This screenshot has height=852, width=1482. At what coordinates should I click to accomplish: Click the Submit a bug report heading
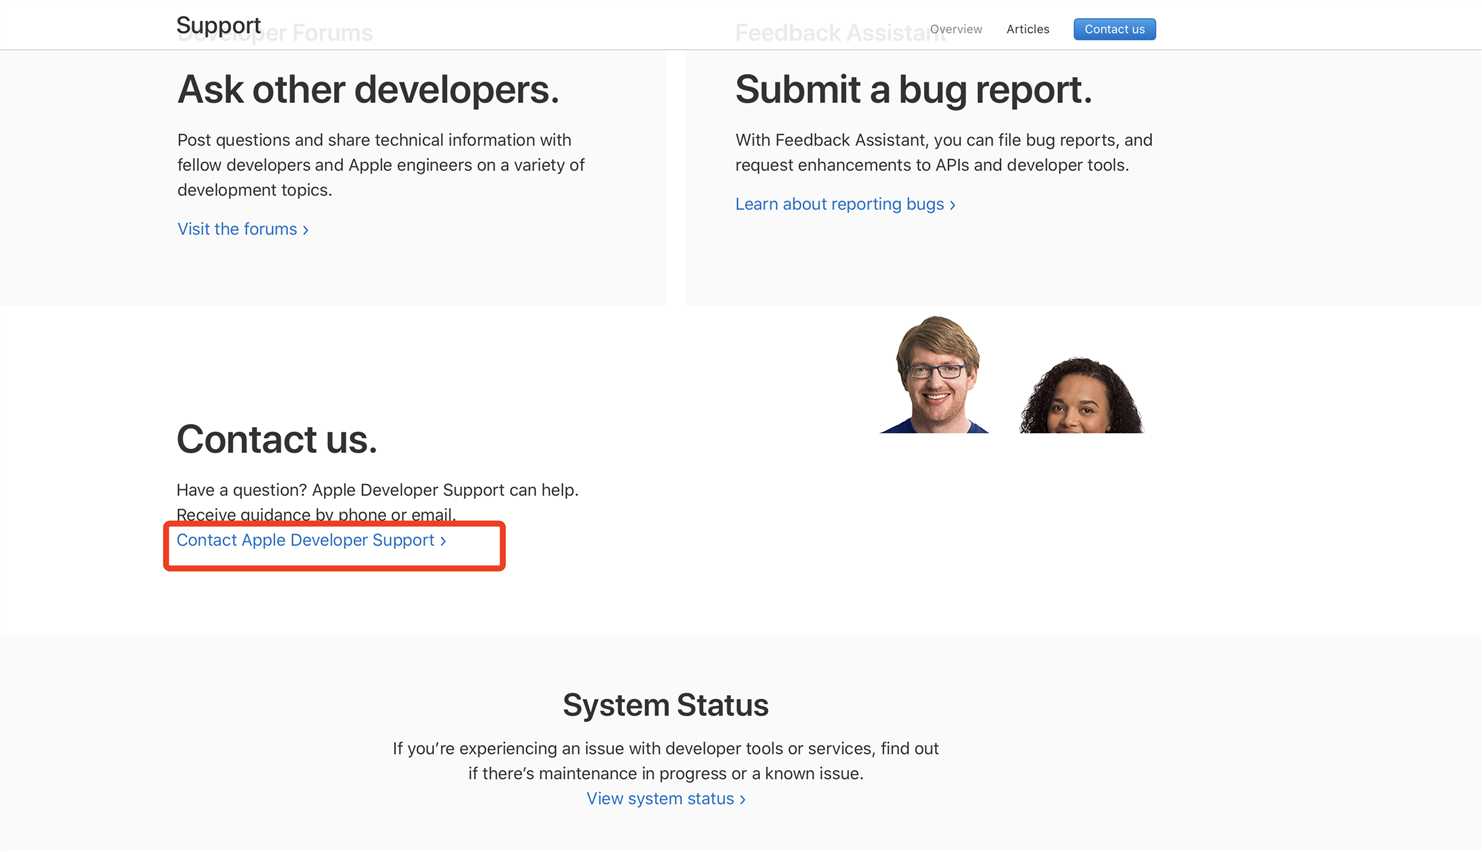[914, 90]
